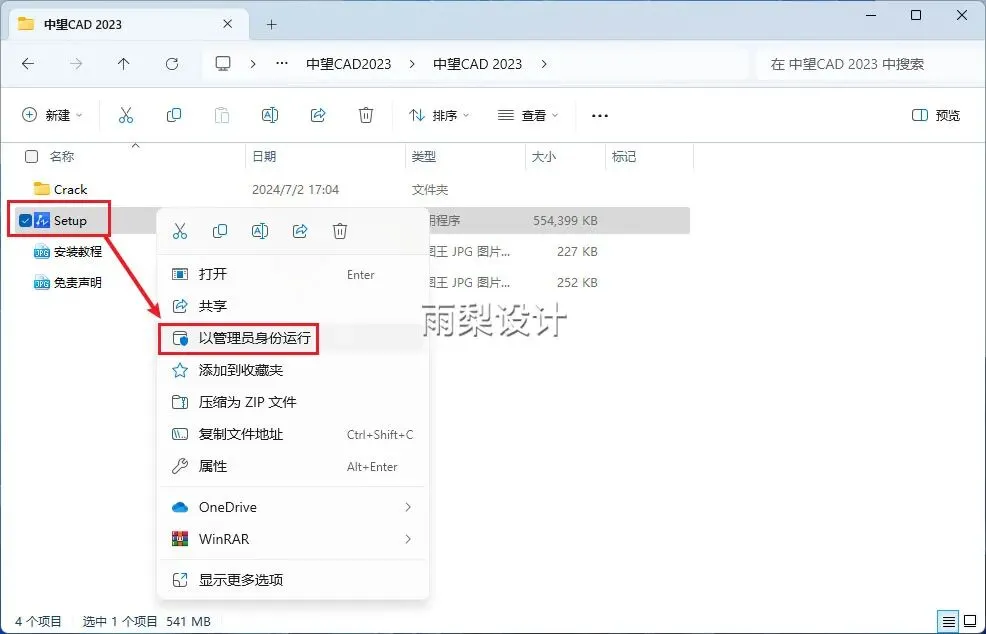
Task: Expand the chevron after 中望CAD2023 breadcrumb
Action: (x=412, y=64)
